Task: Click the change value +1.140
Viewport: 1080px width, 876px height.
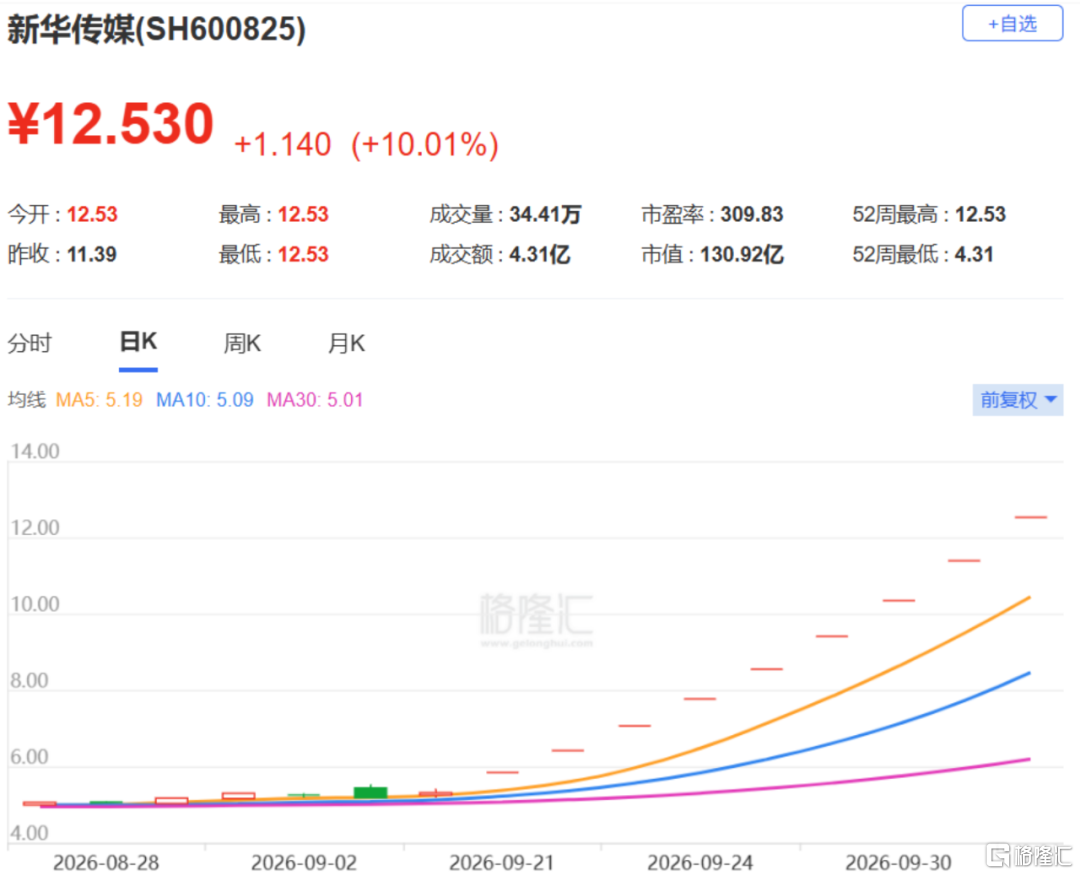Action: 282,145
